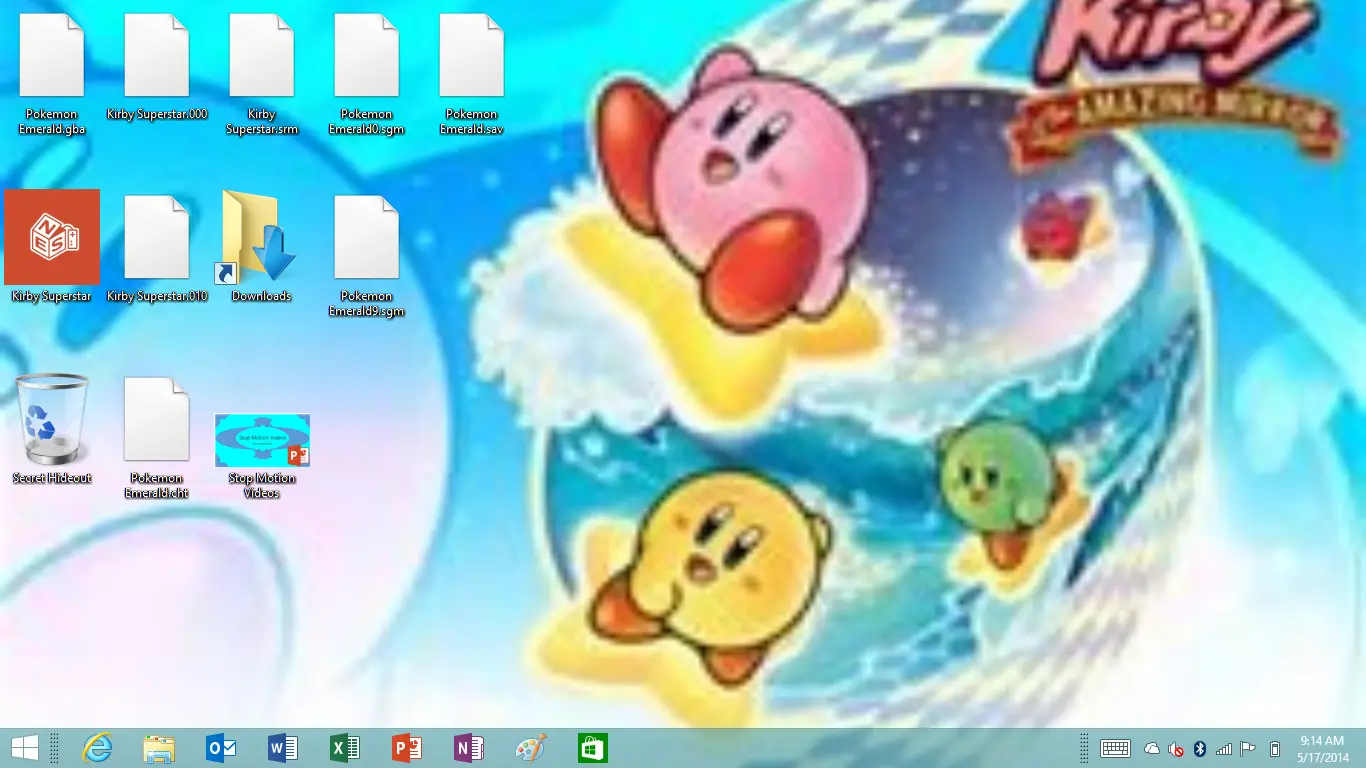Open the Windows Store from taskbar
Screen dimensions: 1366x768
point(593,748)
